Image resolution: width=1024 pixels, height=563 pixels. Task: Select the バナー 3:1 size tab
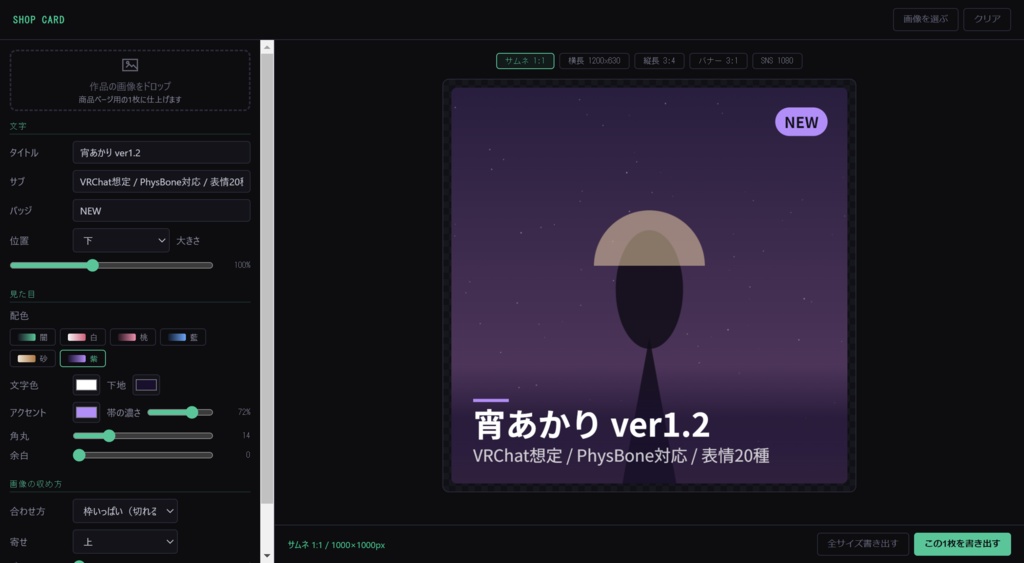(718, 61)
